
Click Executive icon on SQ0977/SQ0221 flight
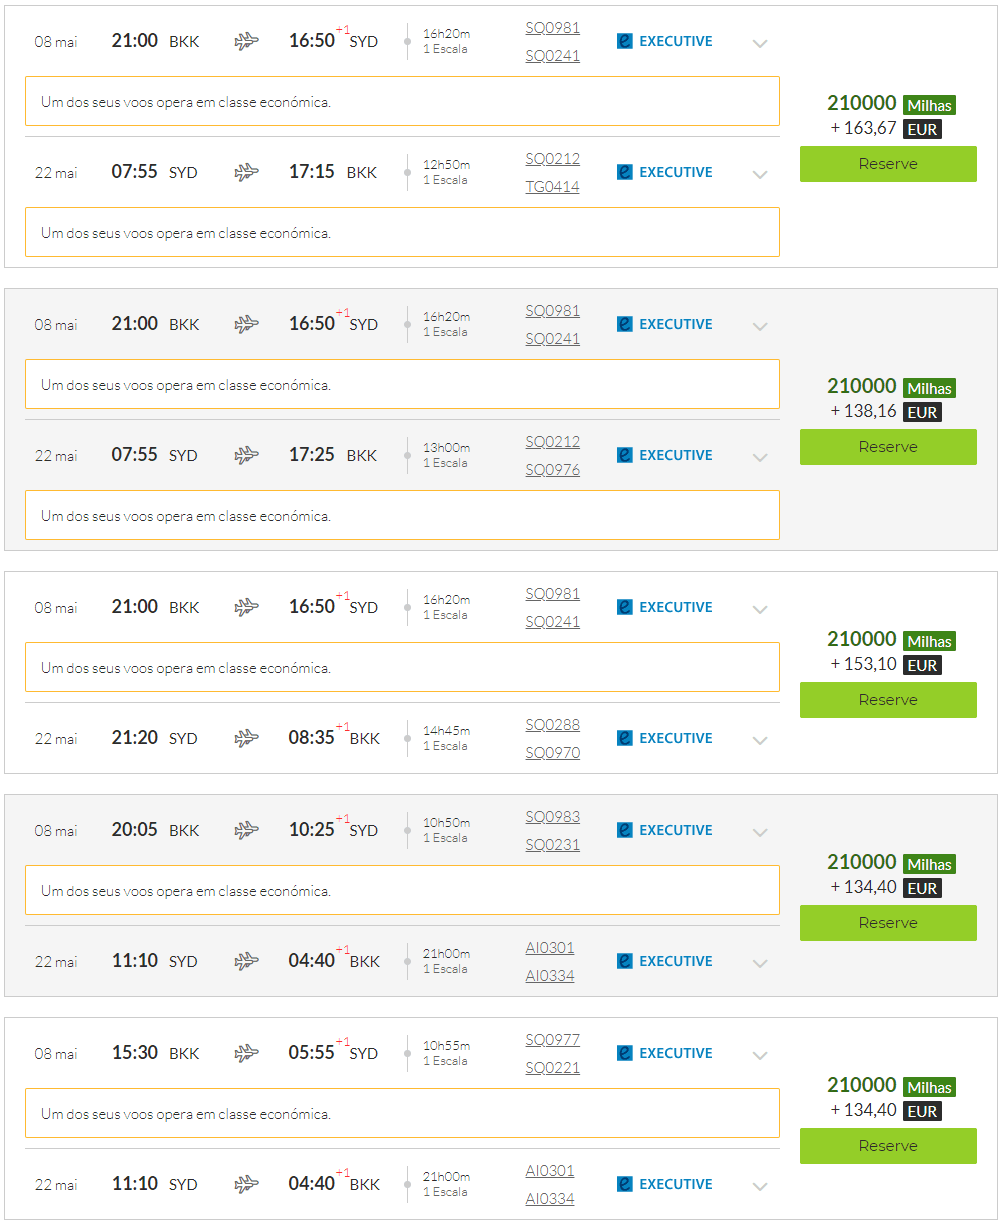(625, 1054)
